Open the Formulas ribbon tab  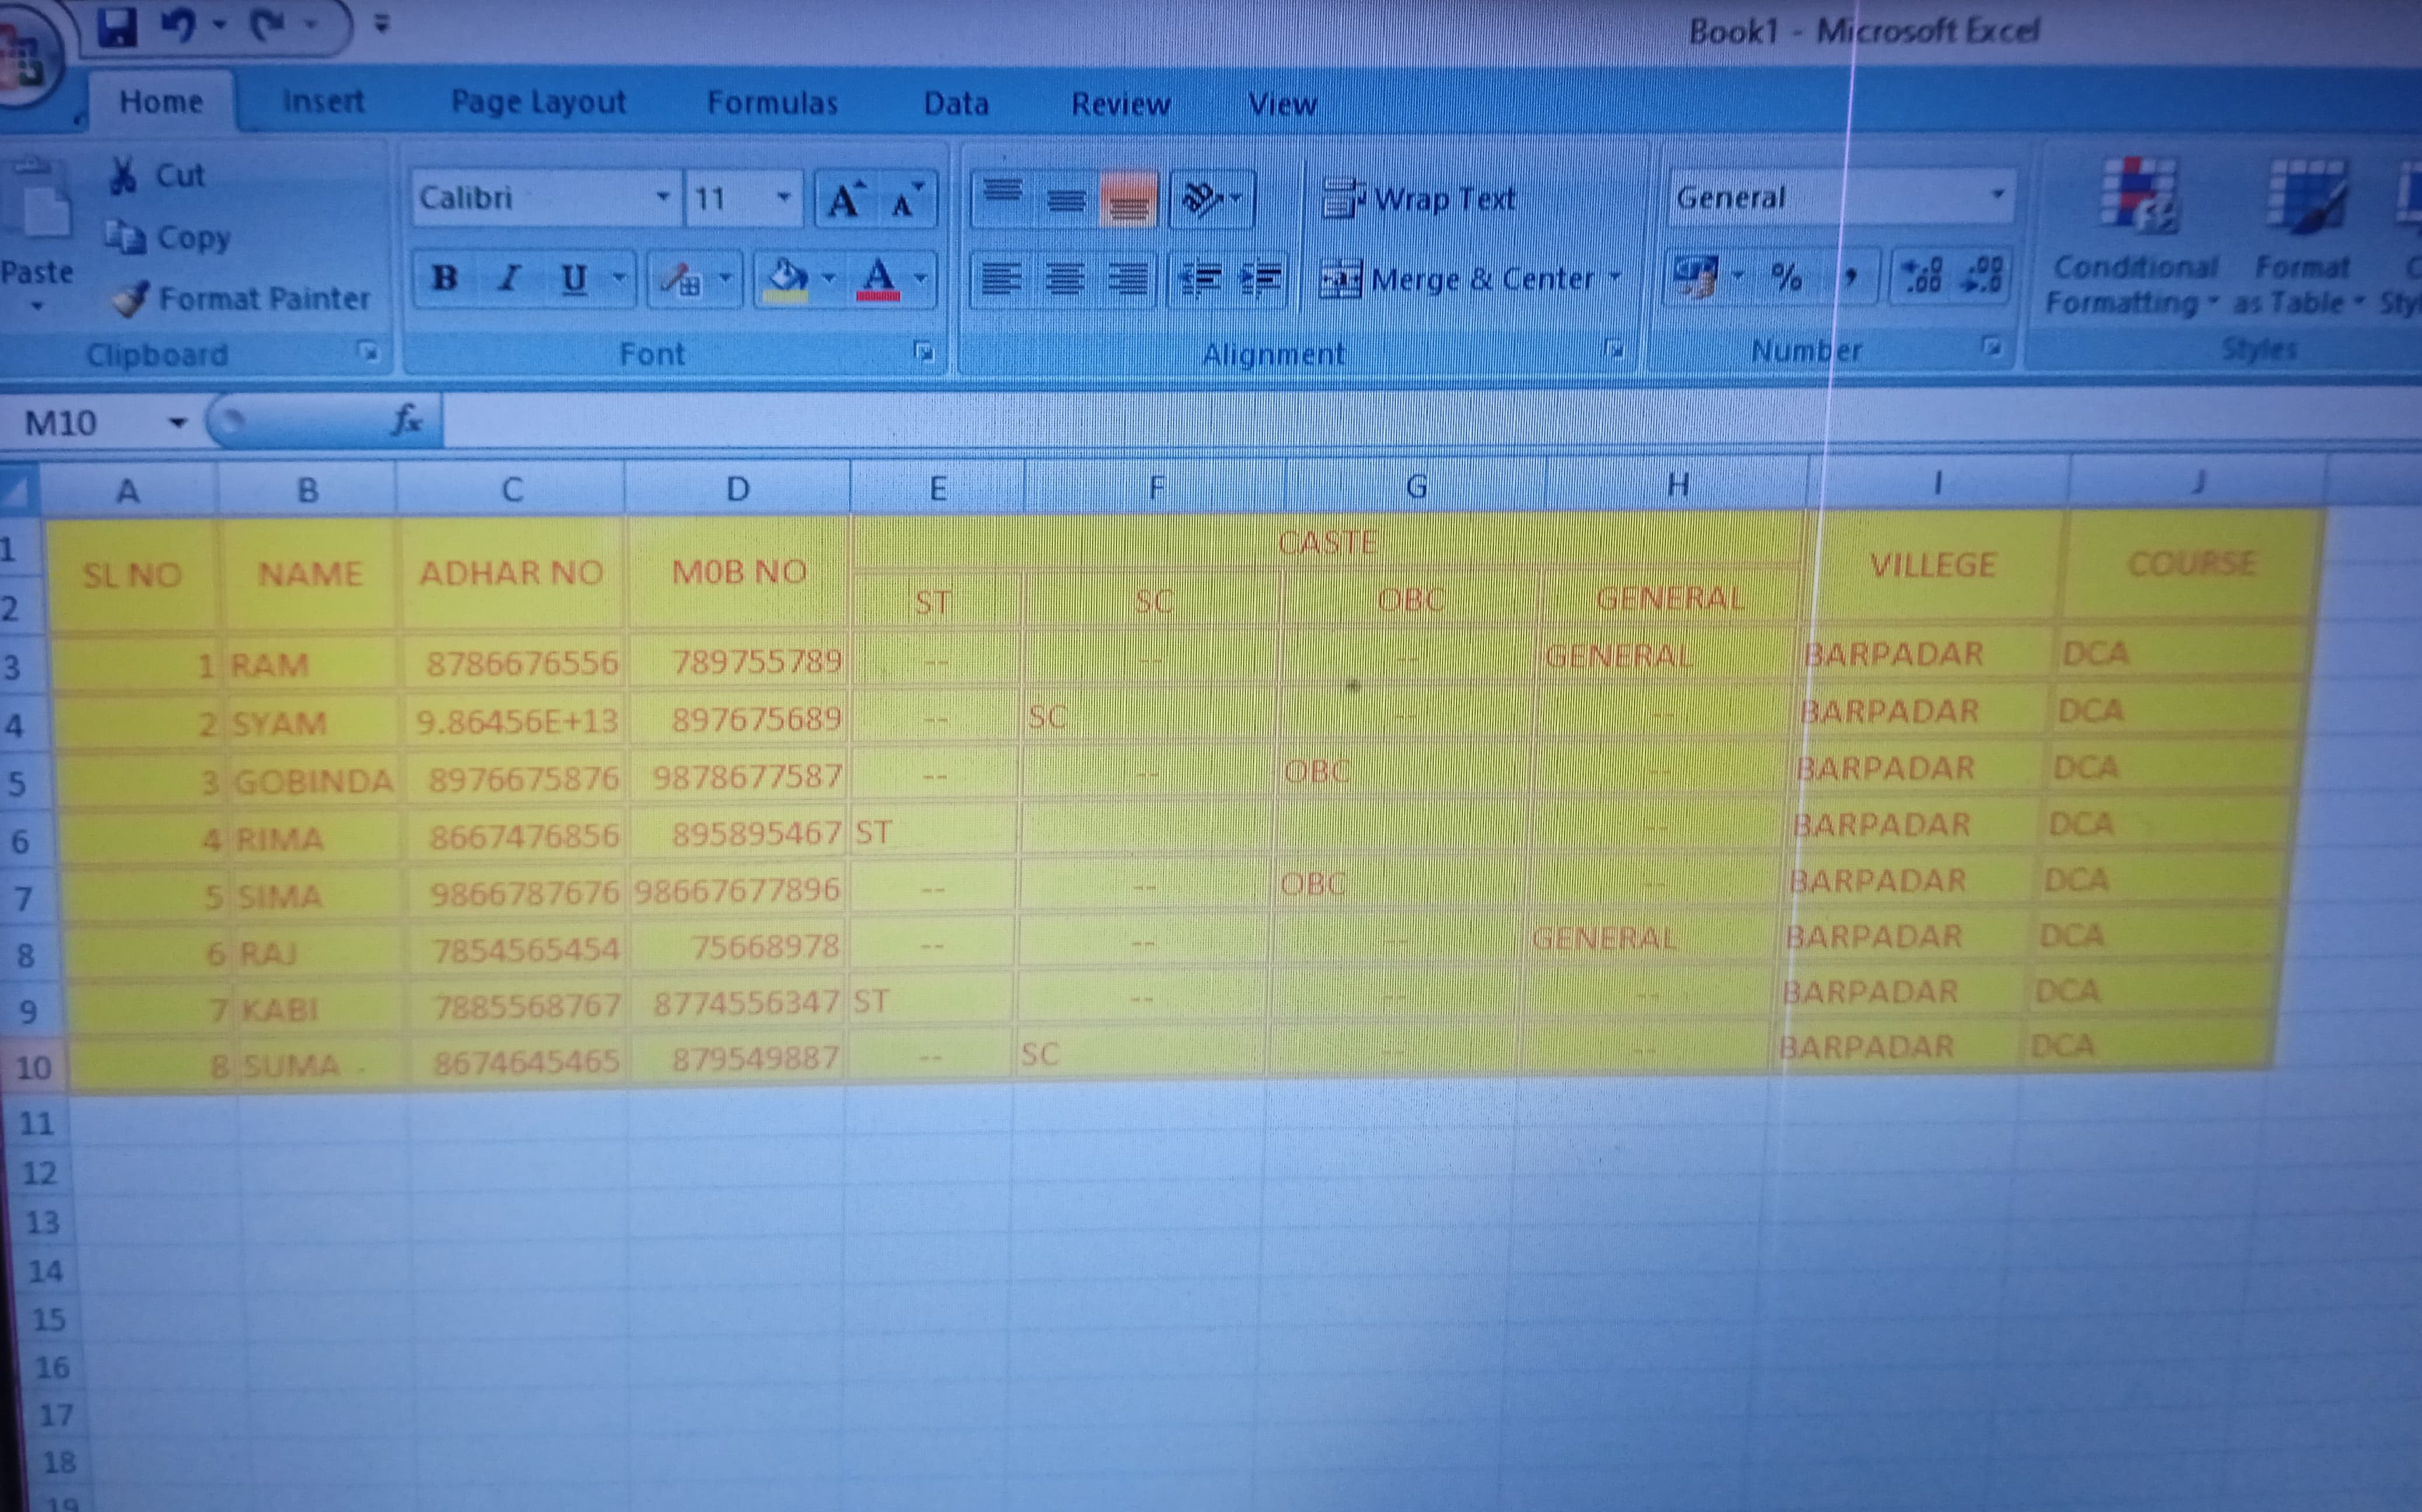(772, 102)
